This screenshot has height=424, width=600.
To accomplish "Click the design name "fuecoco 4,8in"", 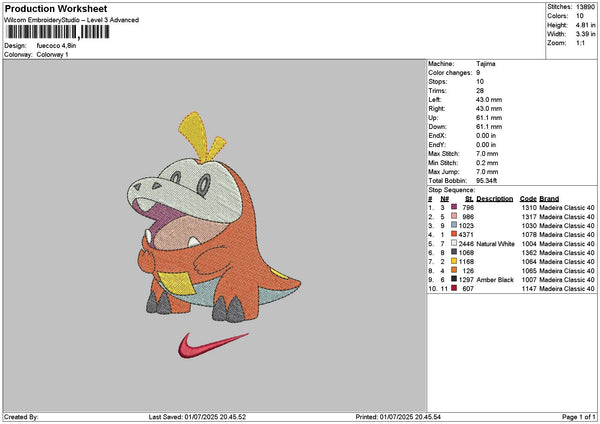I will [56, 46].
